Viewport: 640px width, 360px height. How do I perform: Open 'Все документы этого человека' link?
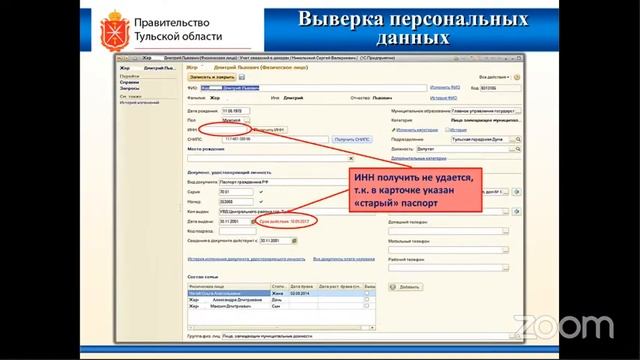(x=344, y=259)
